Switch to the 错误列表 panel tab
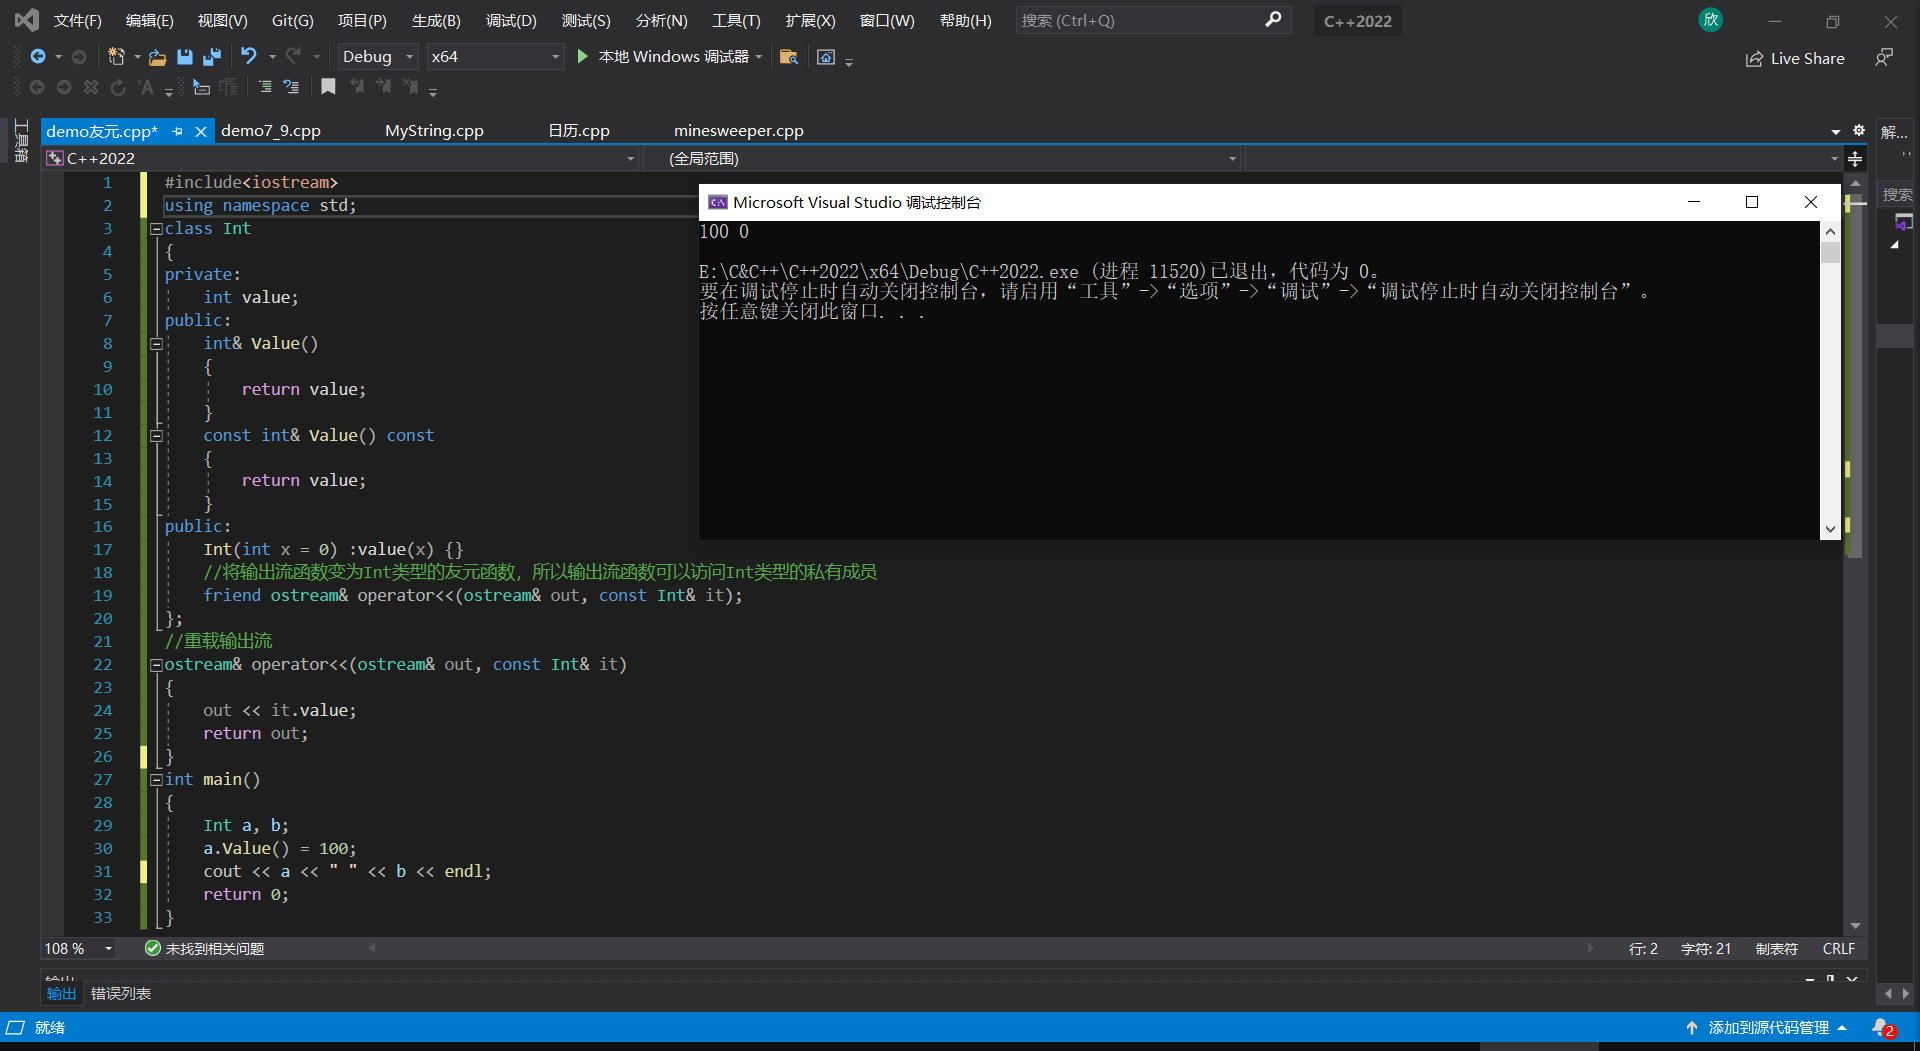1920x1051 pixels. tap(121, 994)
